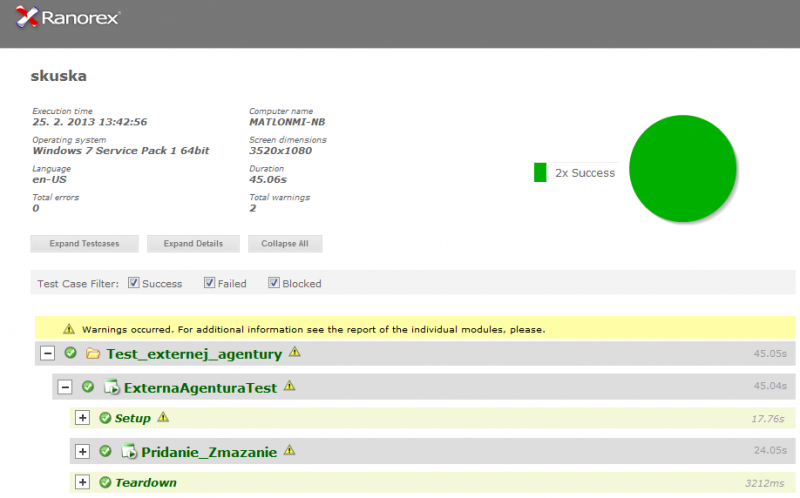Click the warning triangle after Pridanie_Zmazanie
This screenshot has height=498, width=800.
[x=289, y=450]
